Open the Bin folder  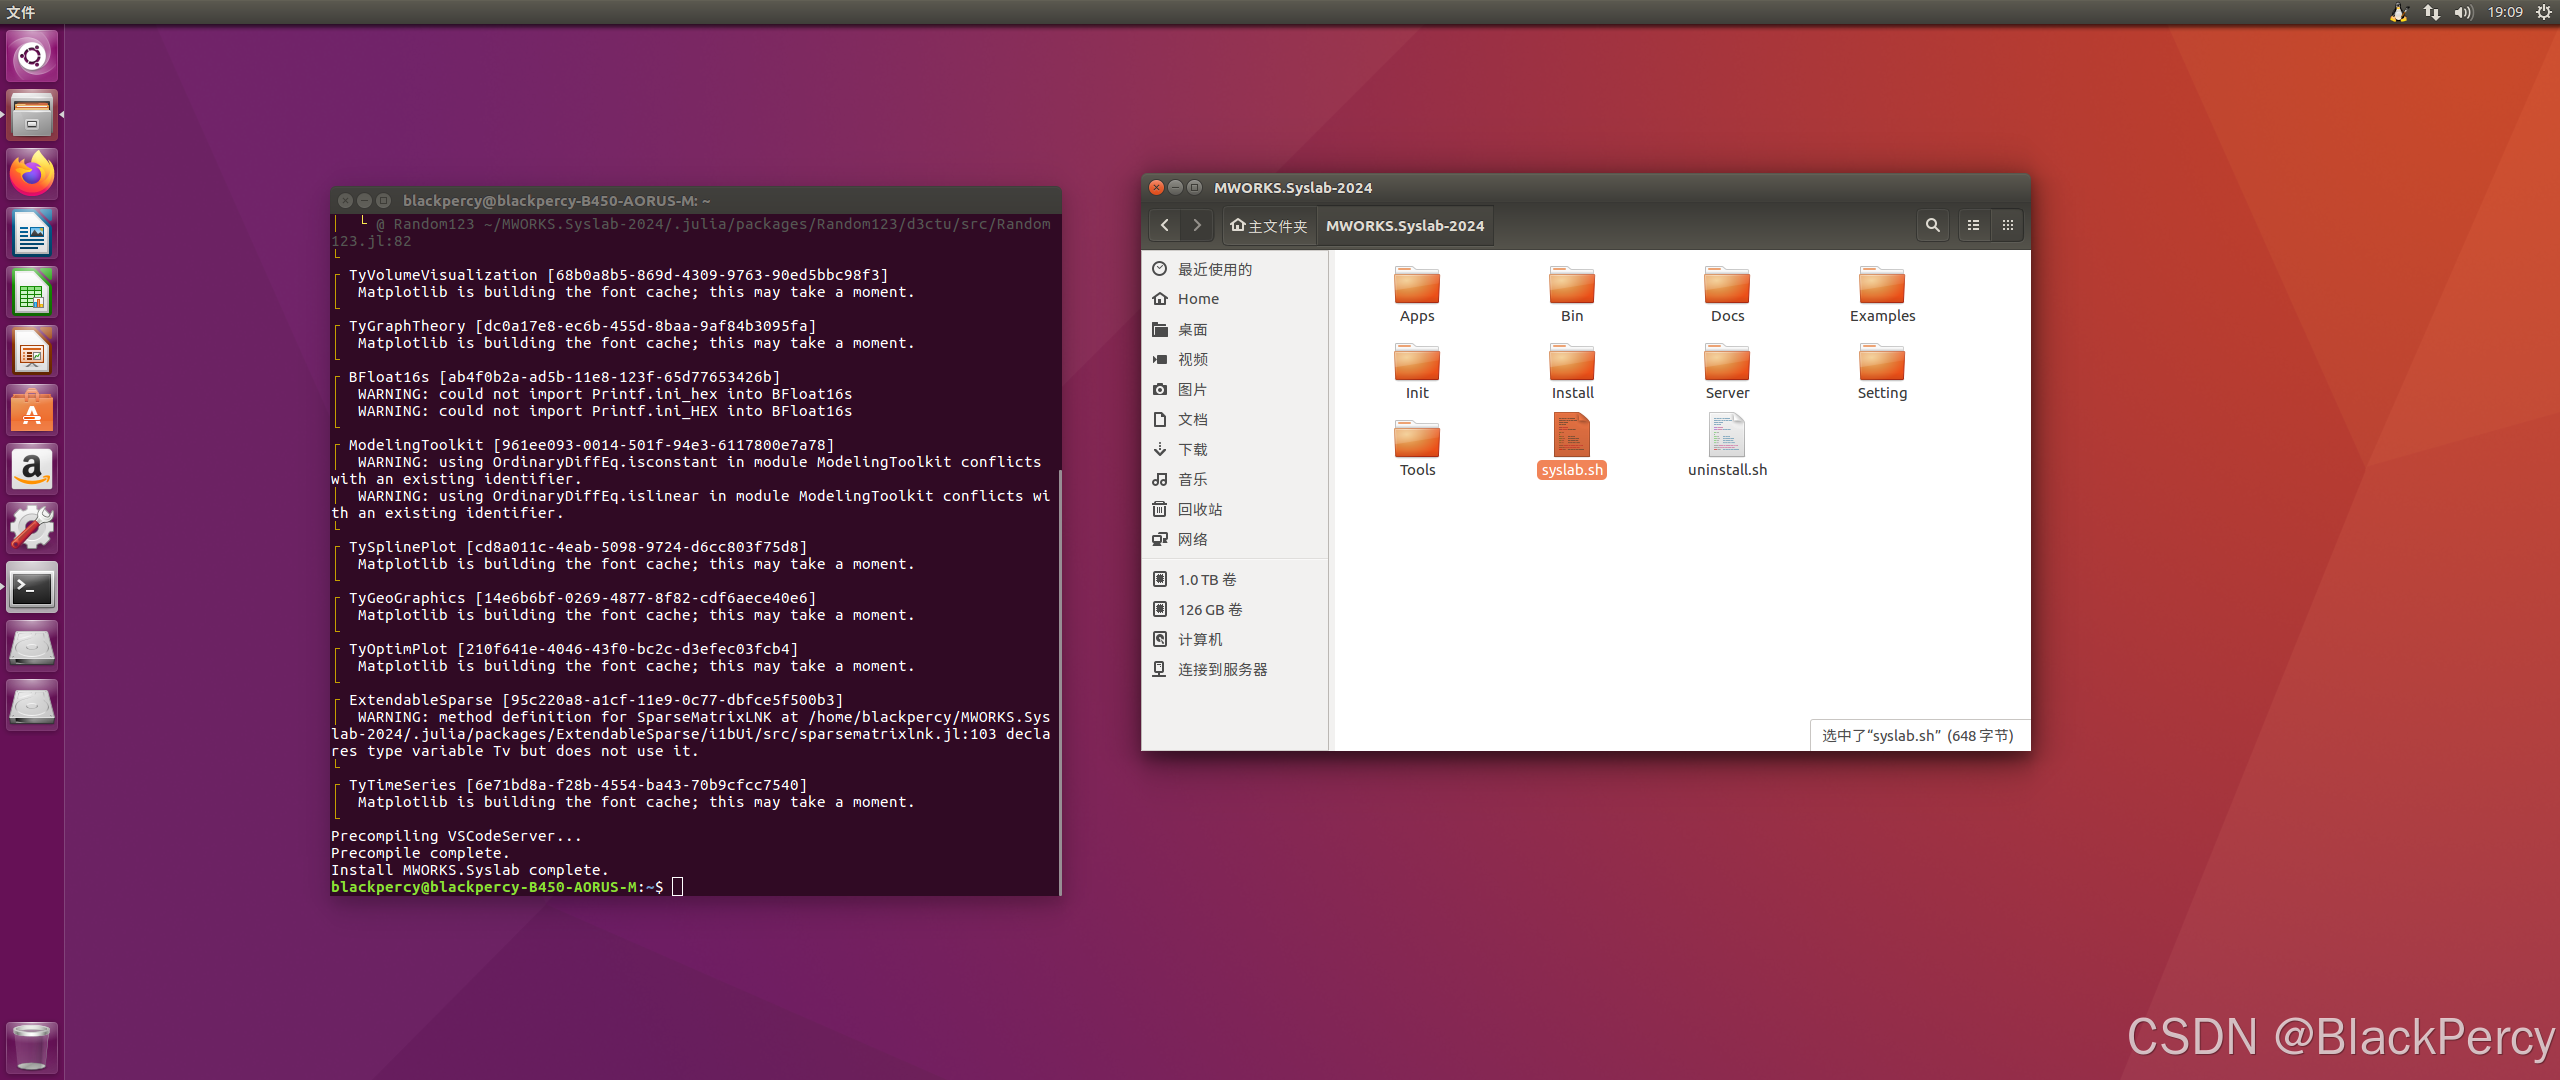coord(1572,295)
